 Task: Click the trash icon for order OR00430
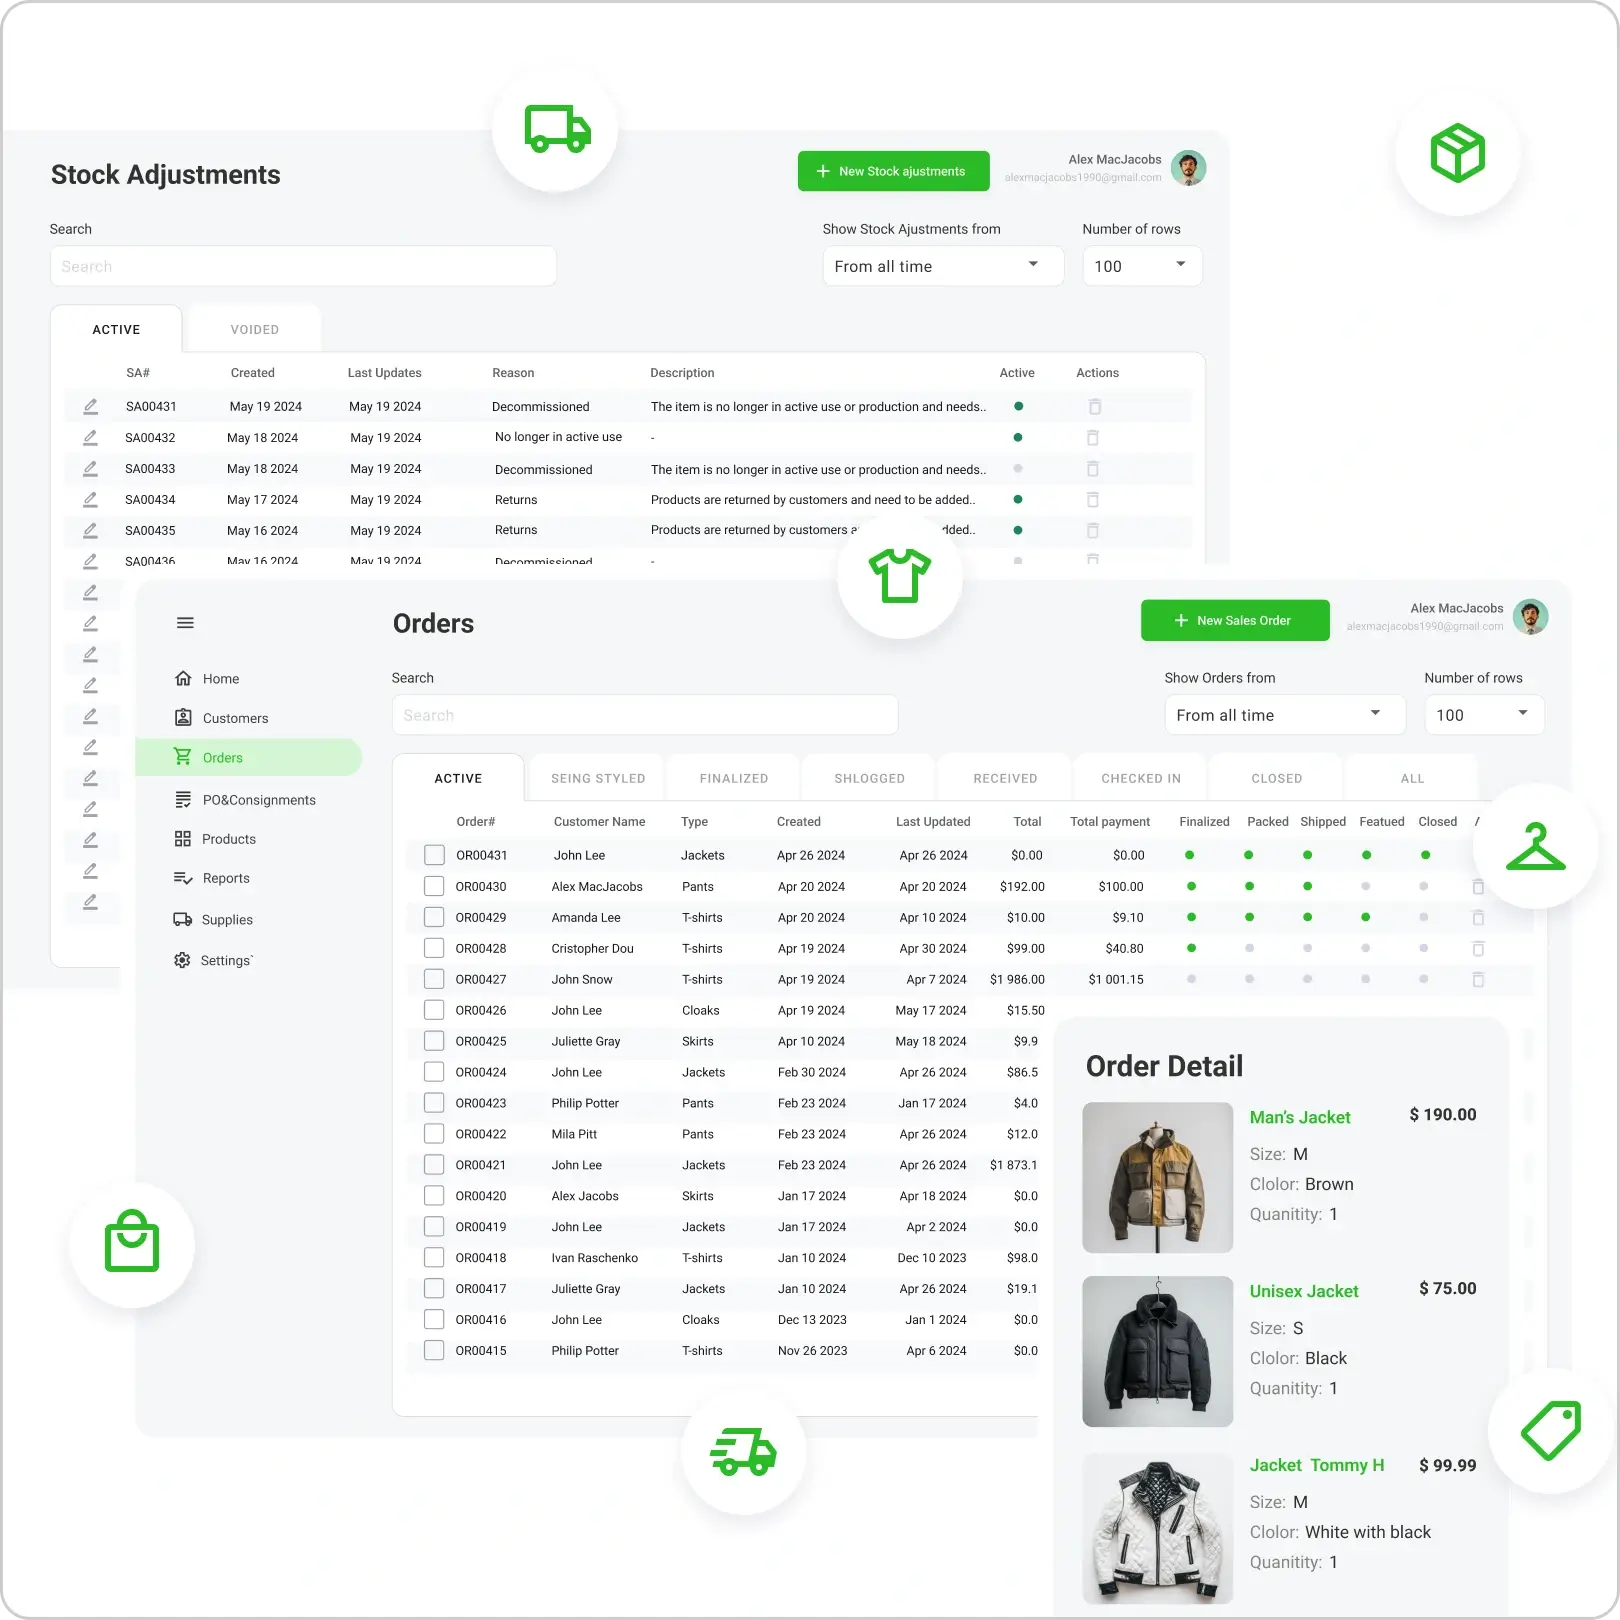1478,887
